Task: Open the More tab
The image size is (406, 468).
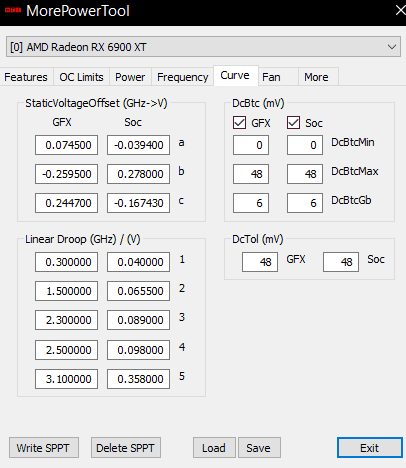Action: click(x=319, y=77)
